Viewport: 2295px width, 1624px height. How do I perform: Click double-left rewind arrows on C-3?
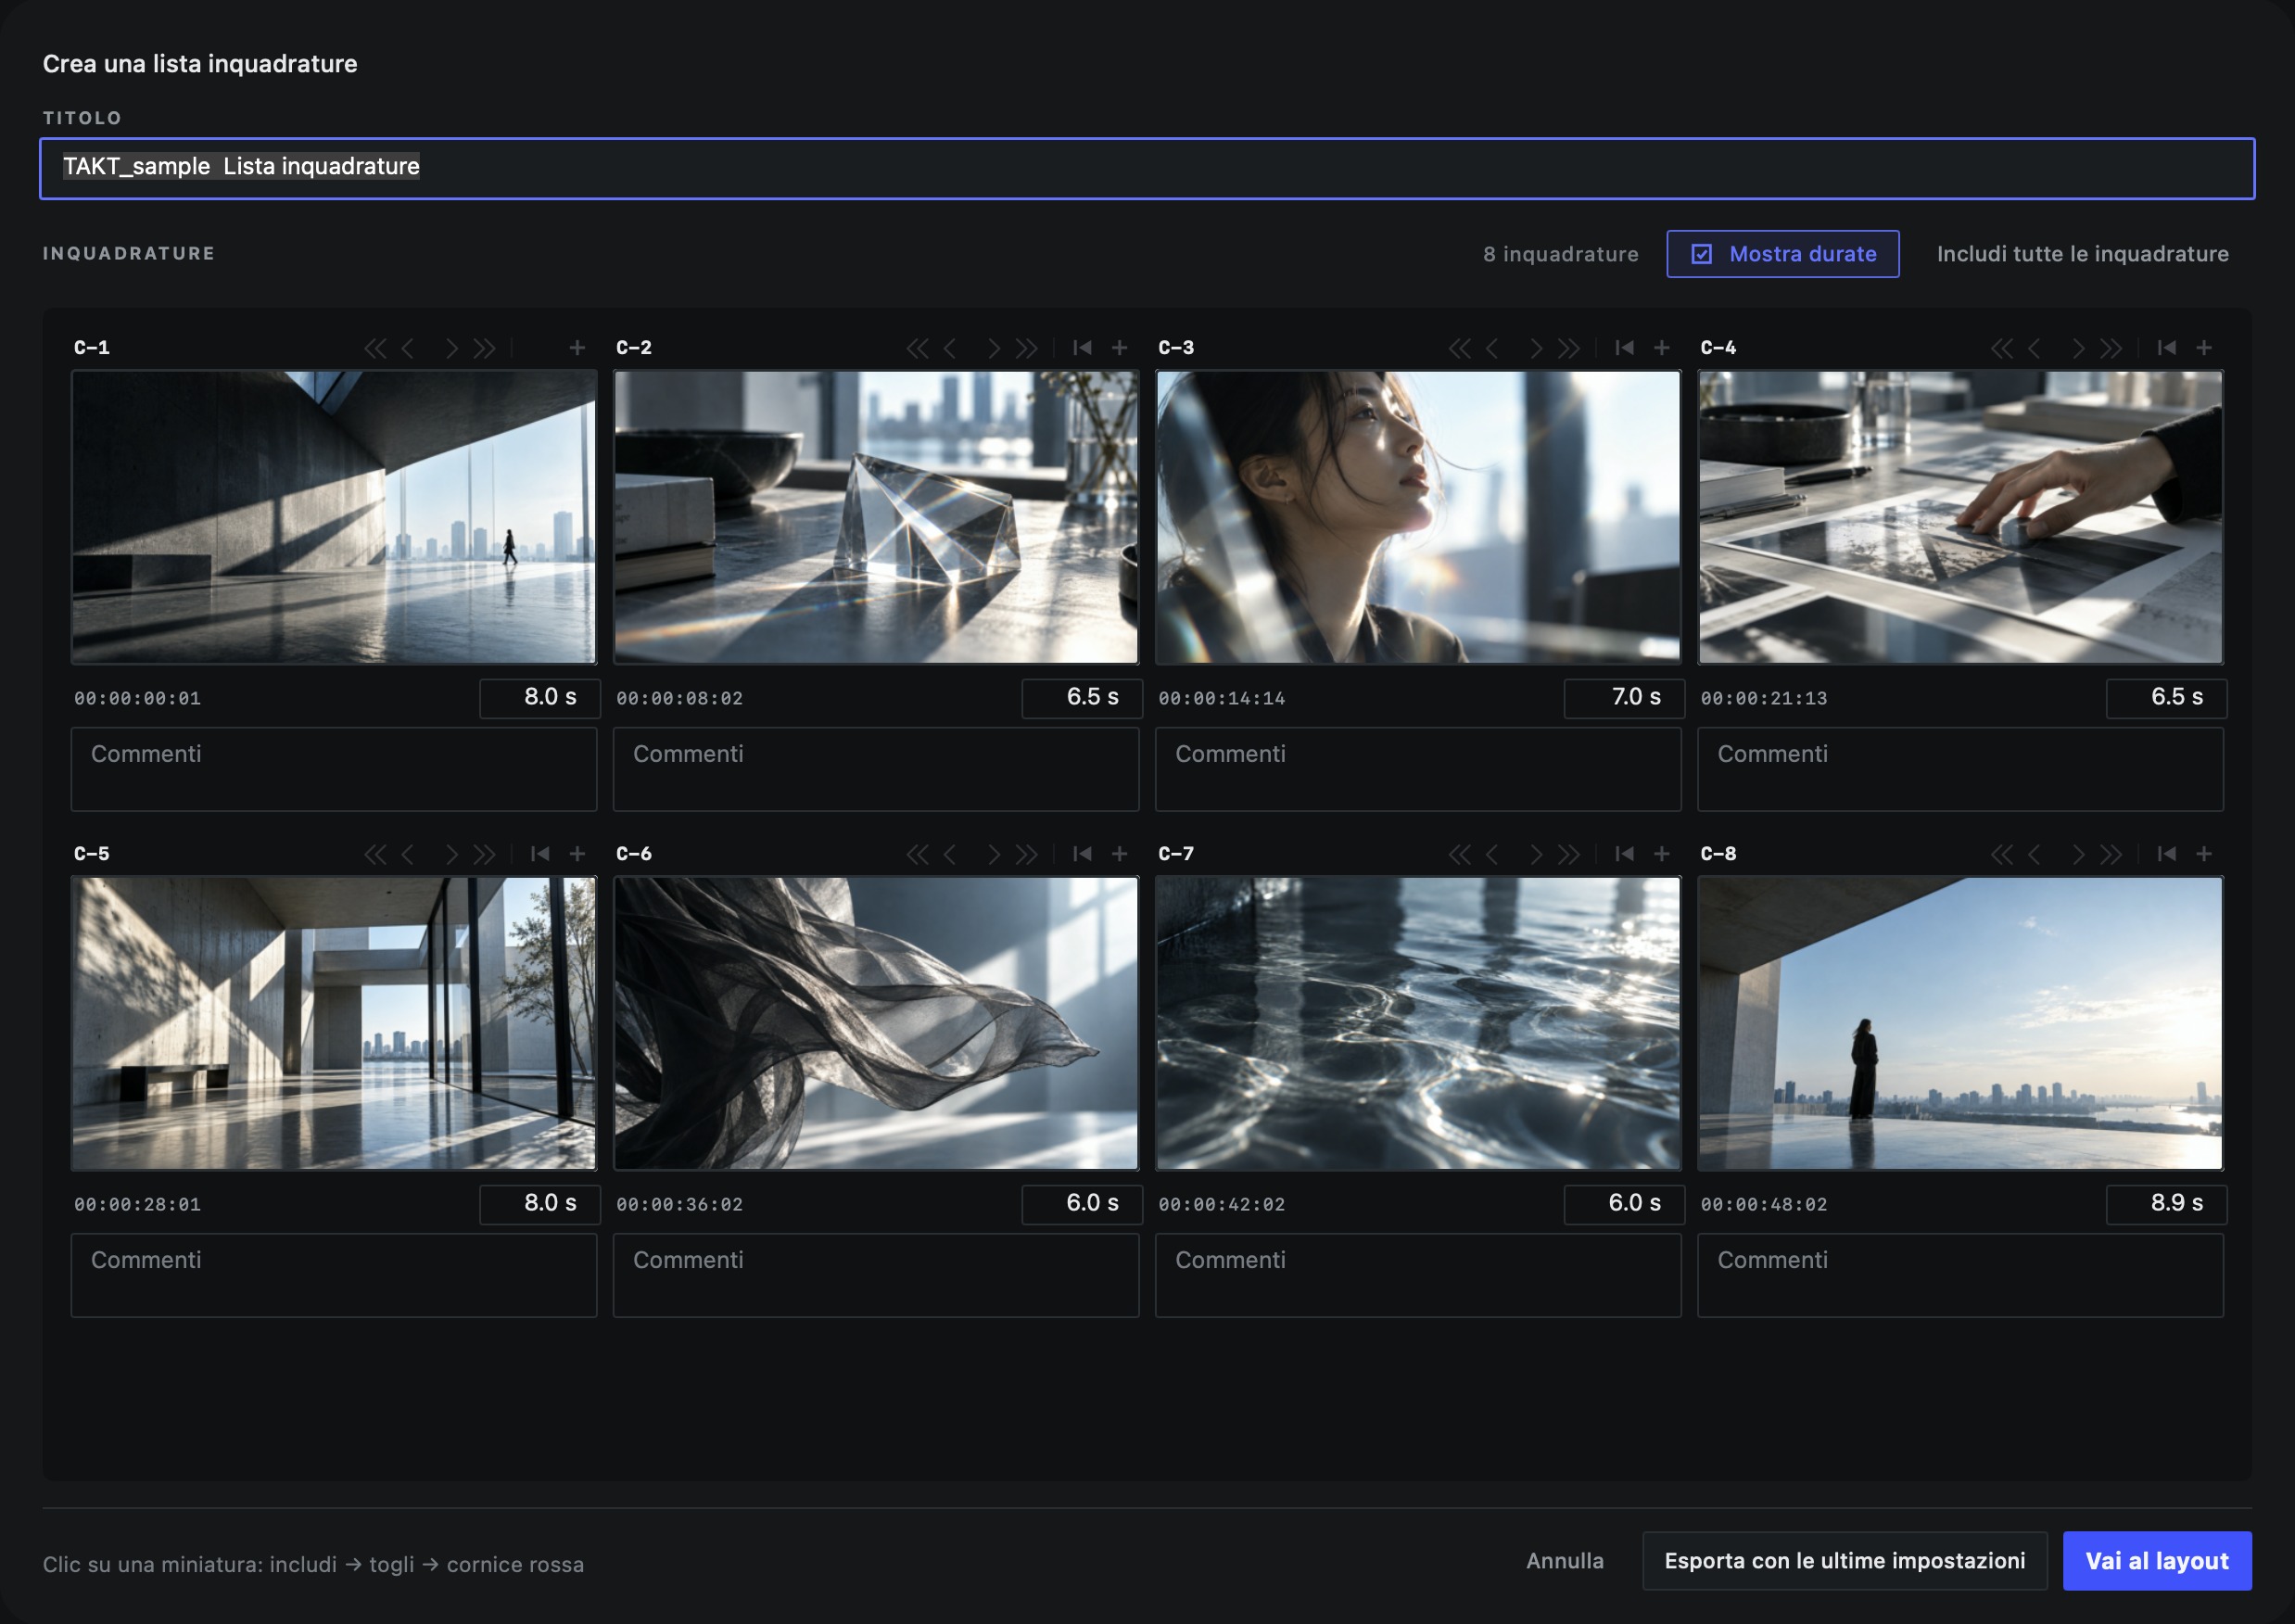point(1459,348)
